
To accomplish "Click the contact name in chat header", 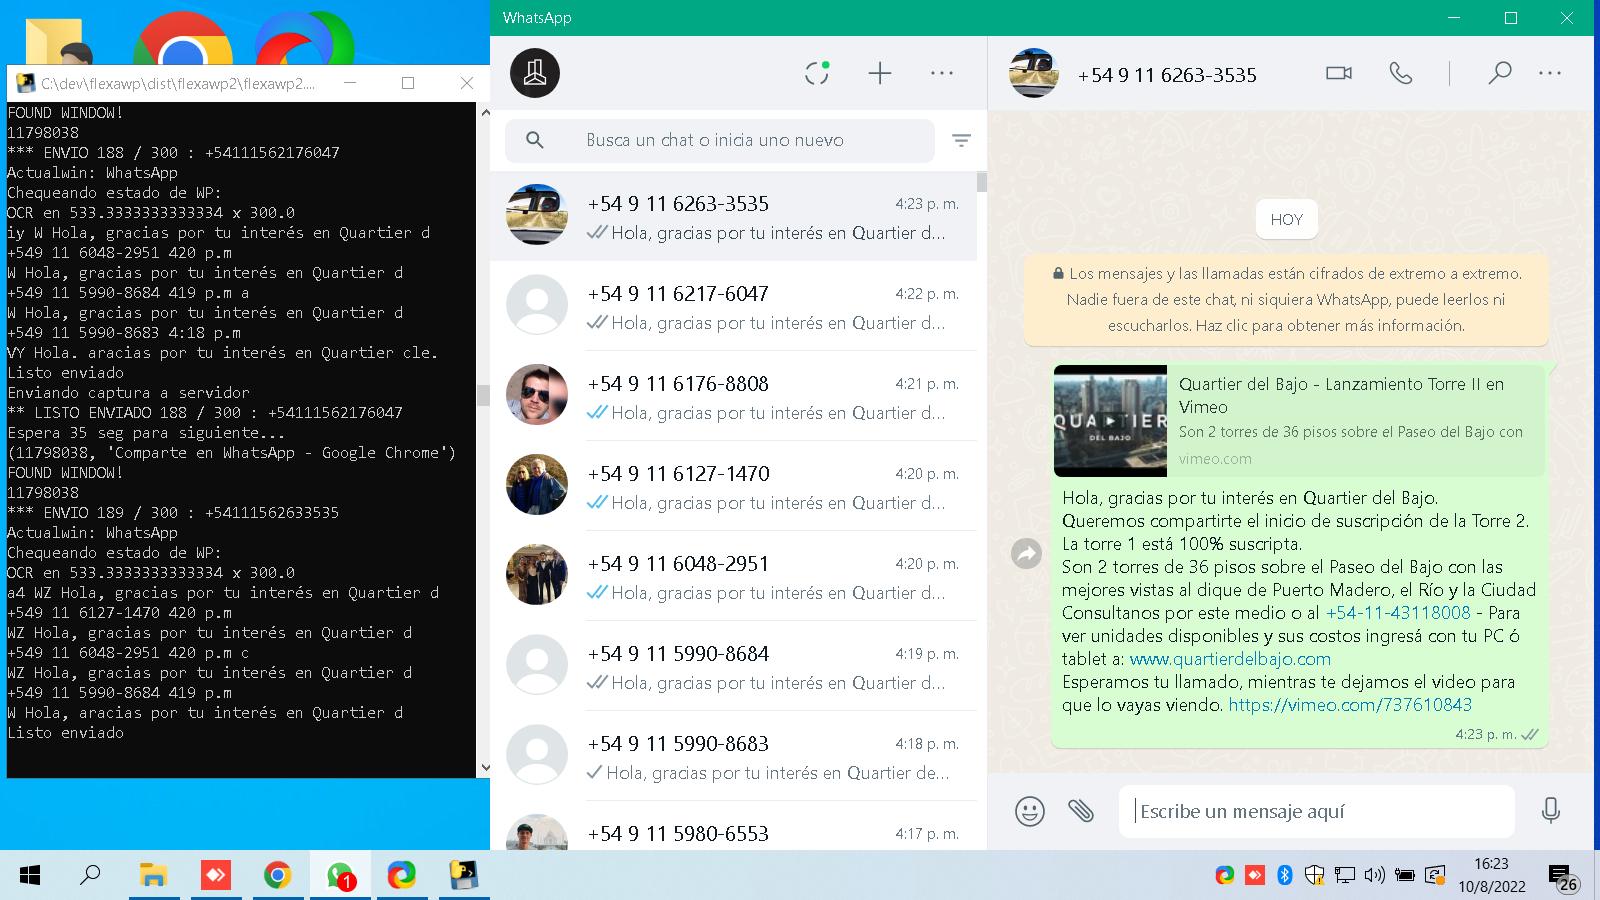I will [x=1167, y=75].
